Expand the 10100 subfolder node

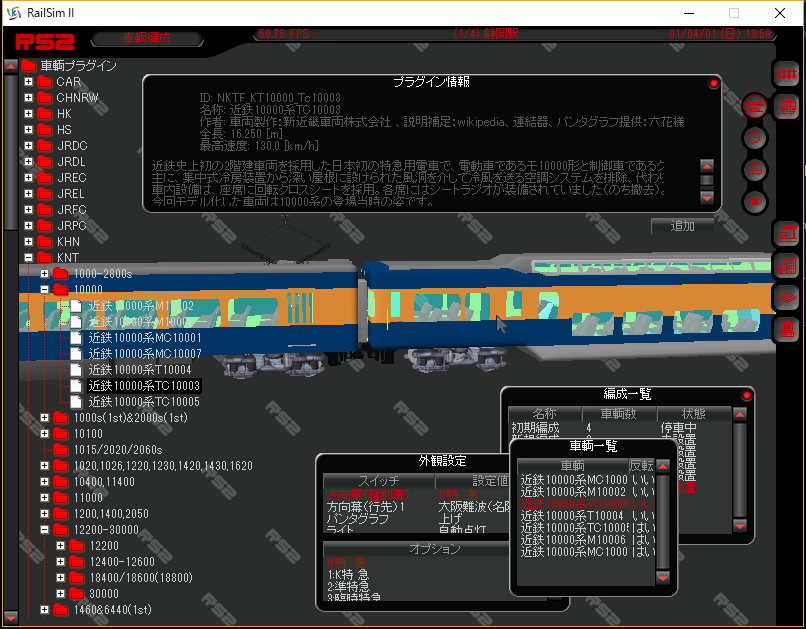pos(45,434)
